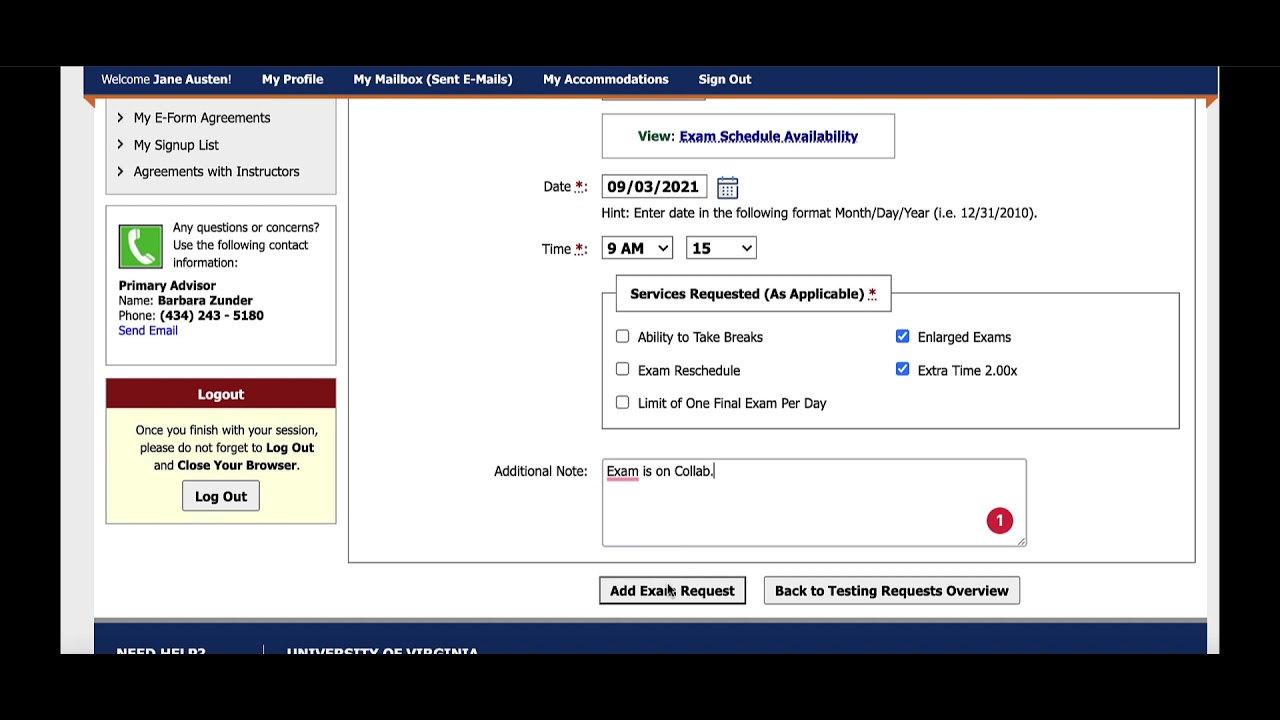
Task: Click the Logout panel header
Action: pos(221,394)
